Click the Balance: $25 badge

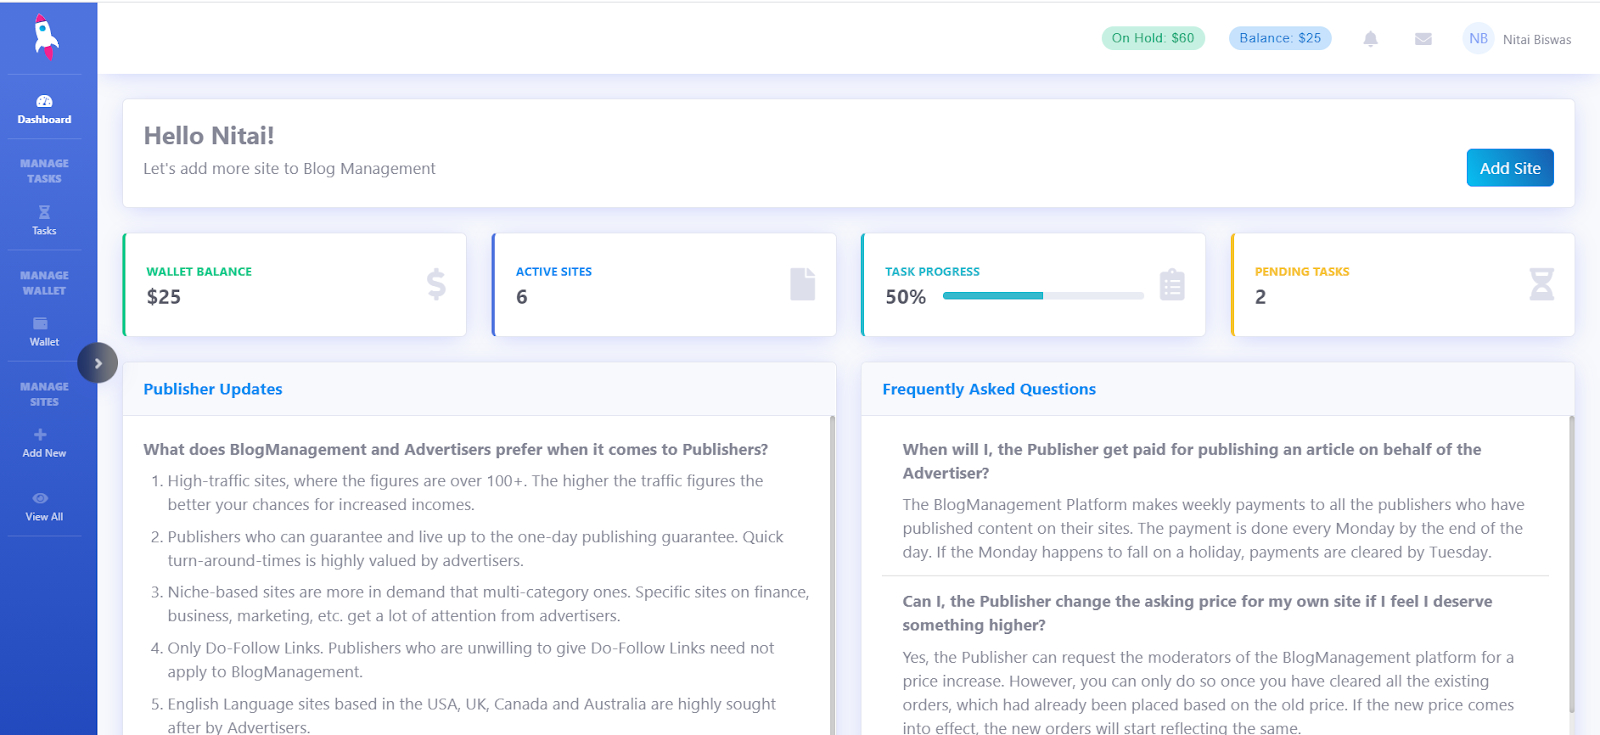pos(1280,38)
